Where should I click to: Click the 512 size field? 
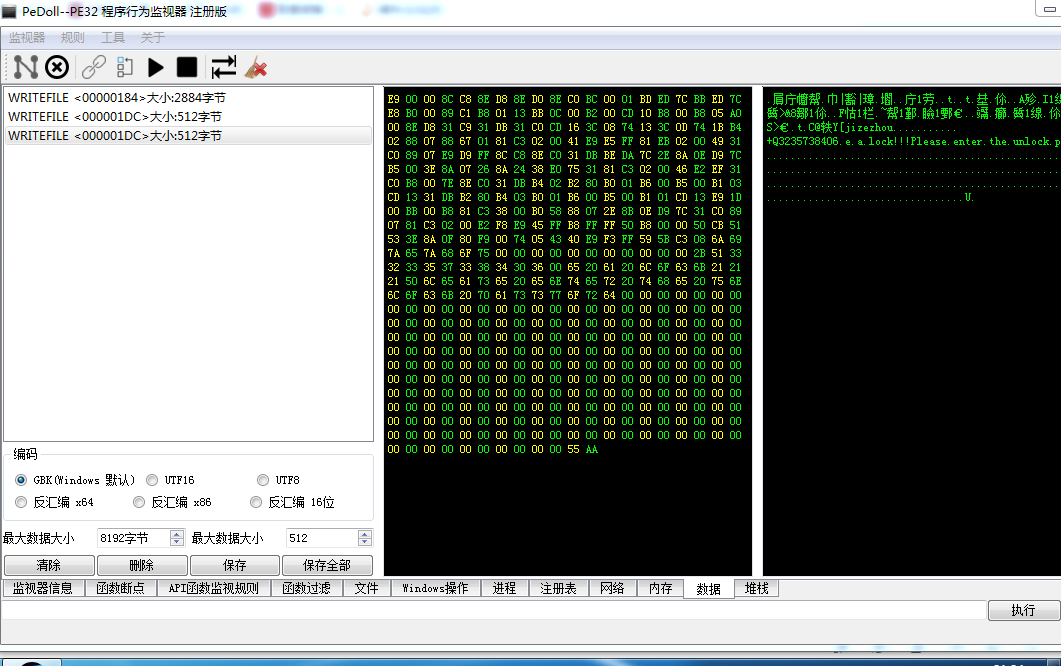[322, 538]
